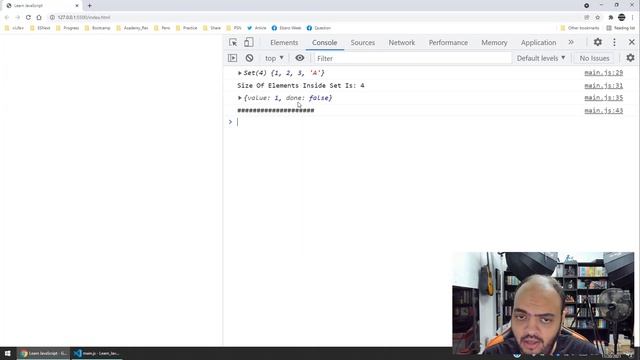This screenshot has height=360, width=640.
Task: Click the browser address bar URL
Action: point(84,17)
